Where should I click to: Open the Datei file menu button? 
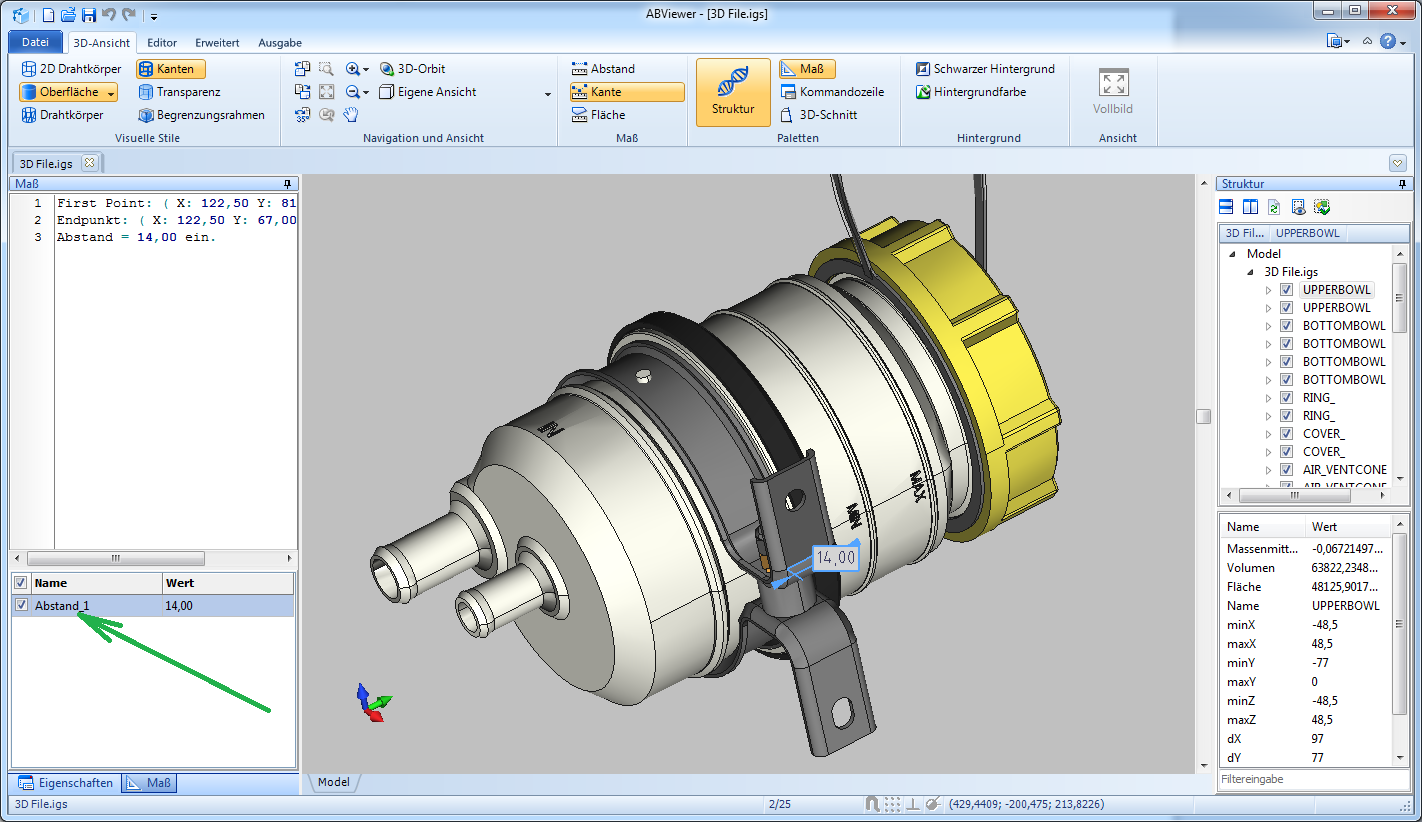coord(35,42)
